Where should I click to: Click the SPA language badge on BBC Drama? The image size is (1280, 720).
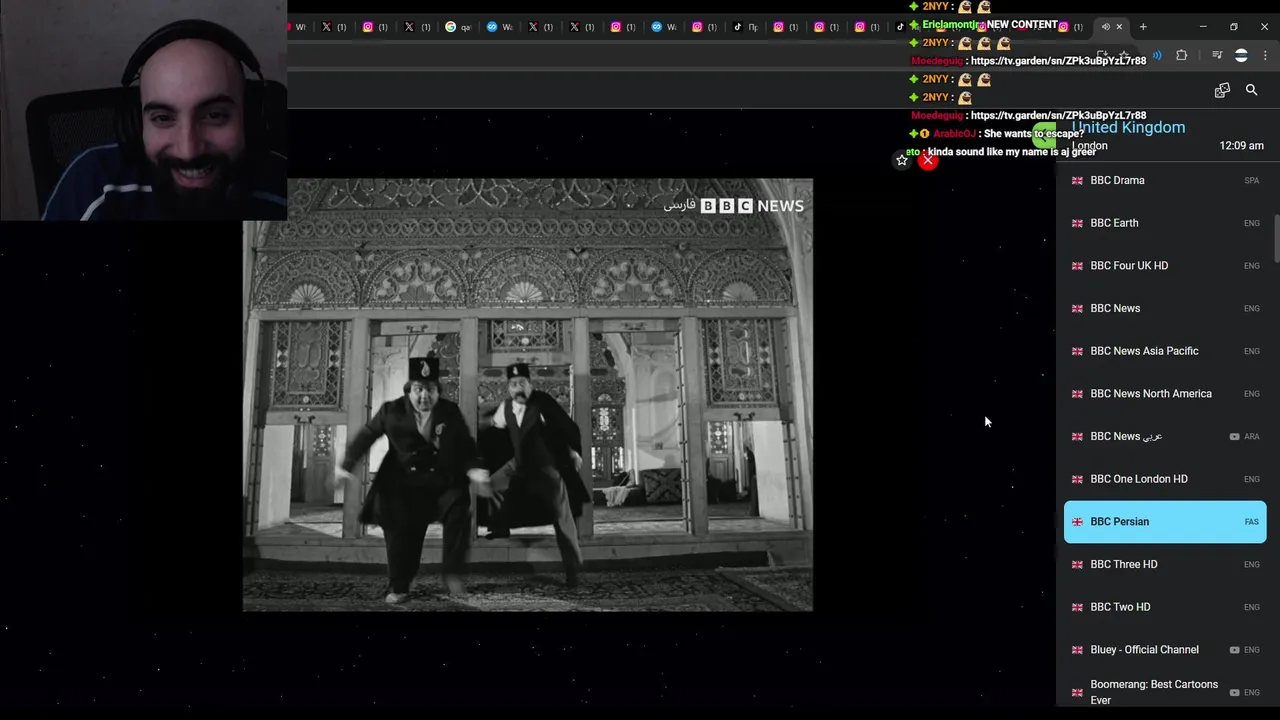(x=1251, y=181)
